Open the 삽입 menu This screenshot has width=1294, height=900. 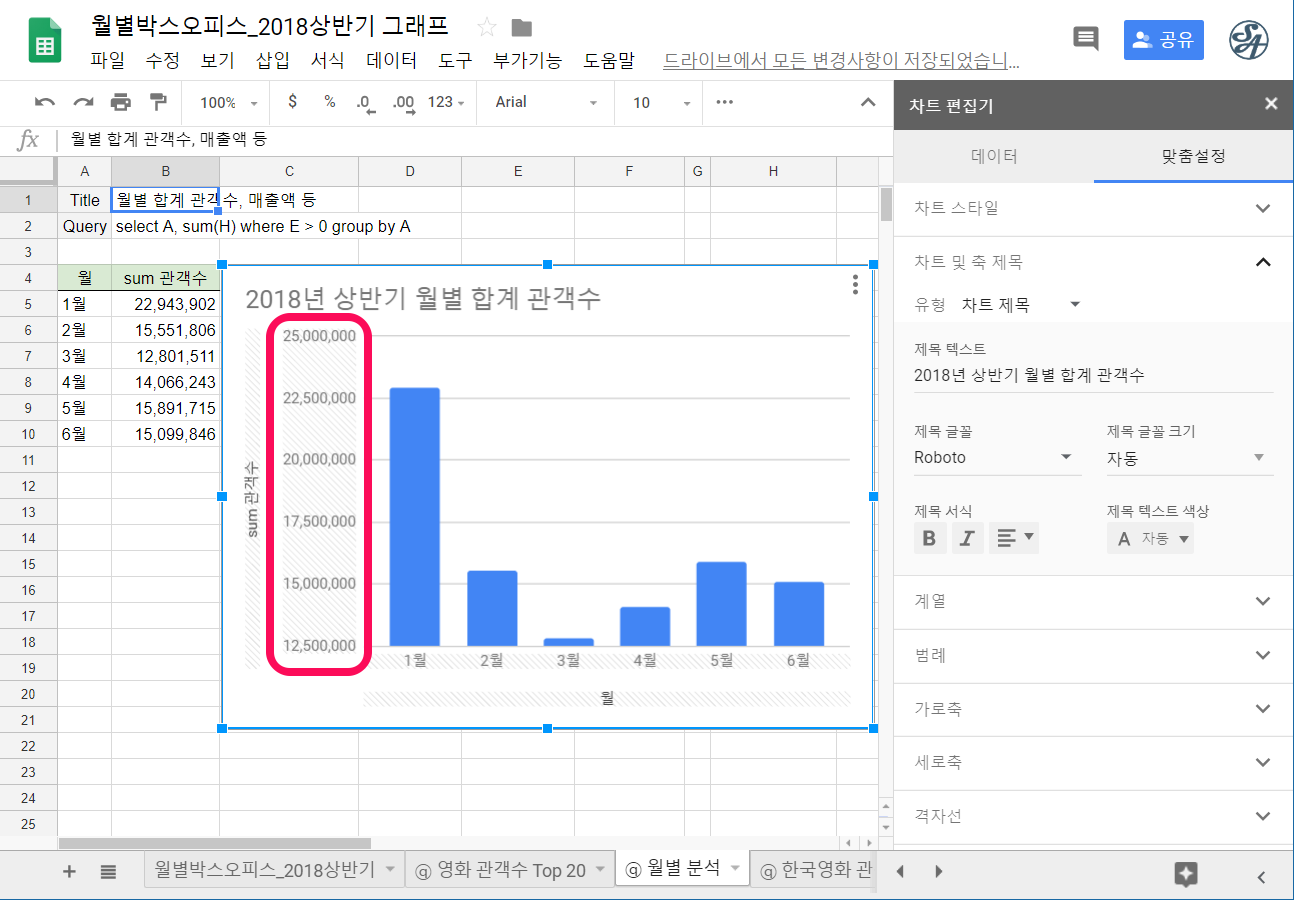(271, 60)
